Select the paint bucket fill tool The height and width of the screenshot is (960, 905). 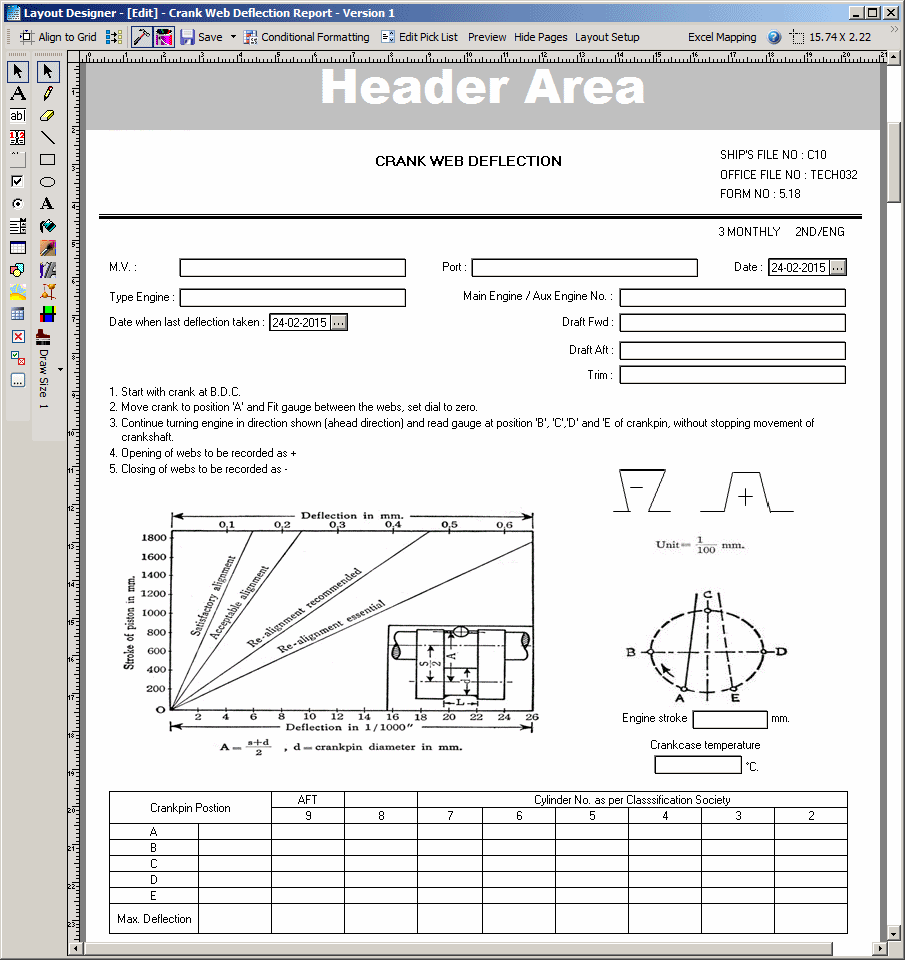[47, 226]
